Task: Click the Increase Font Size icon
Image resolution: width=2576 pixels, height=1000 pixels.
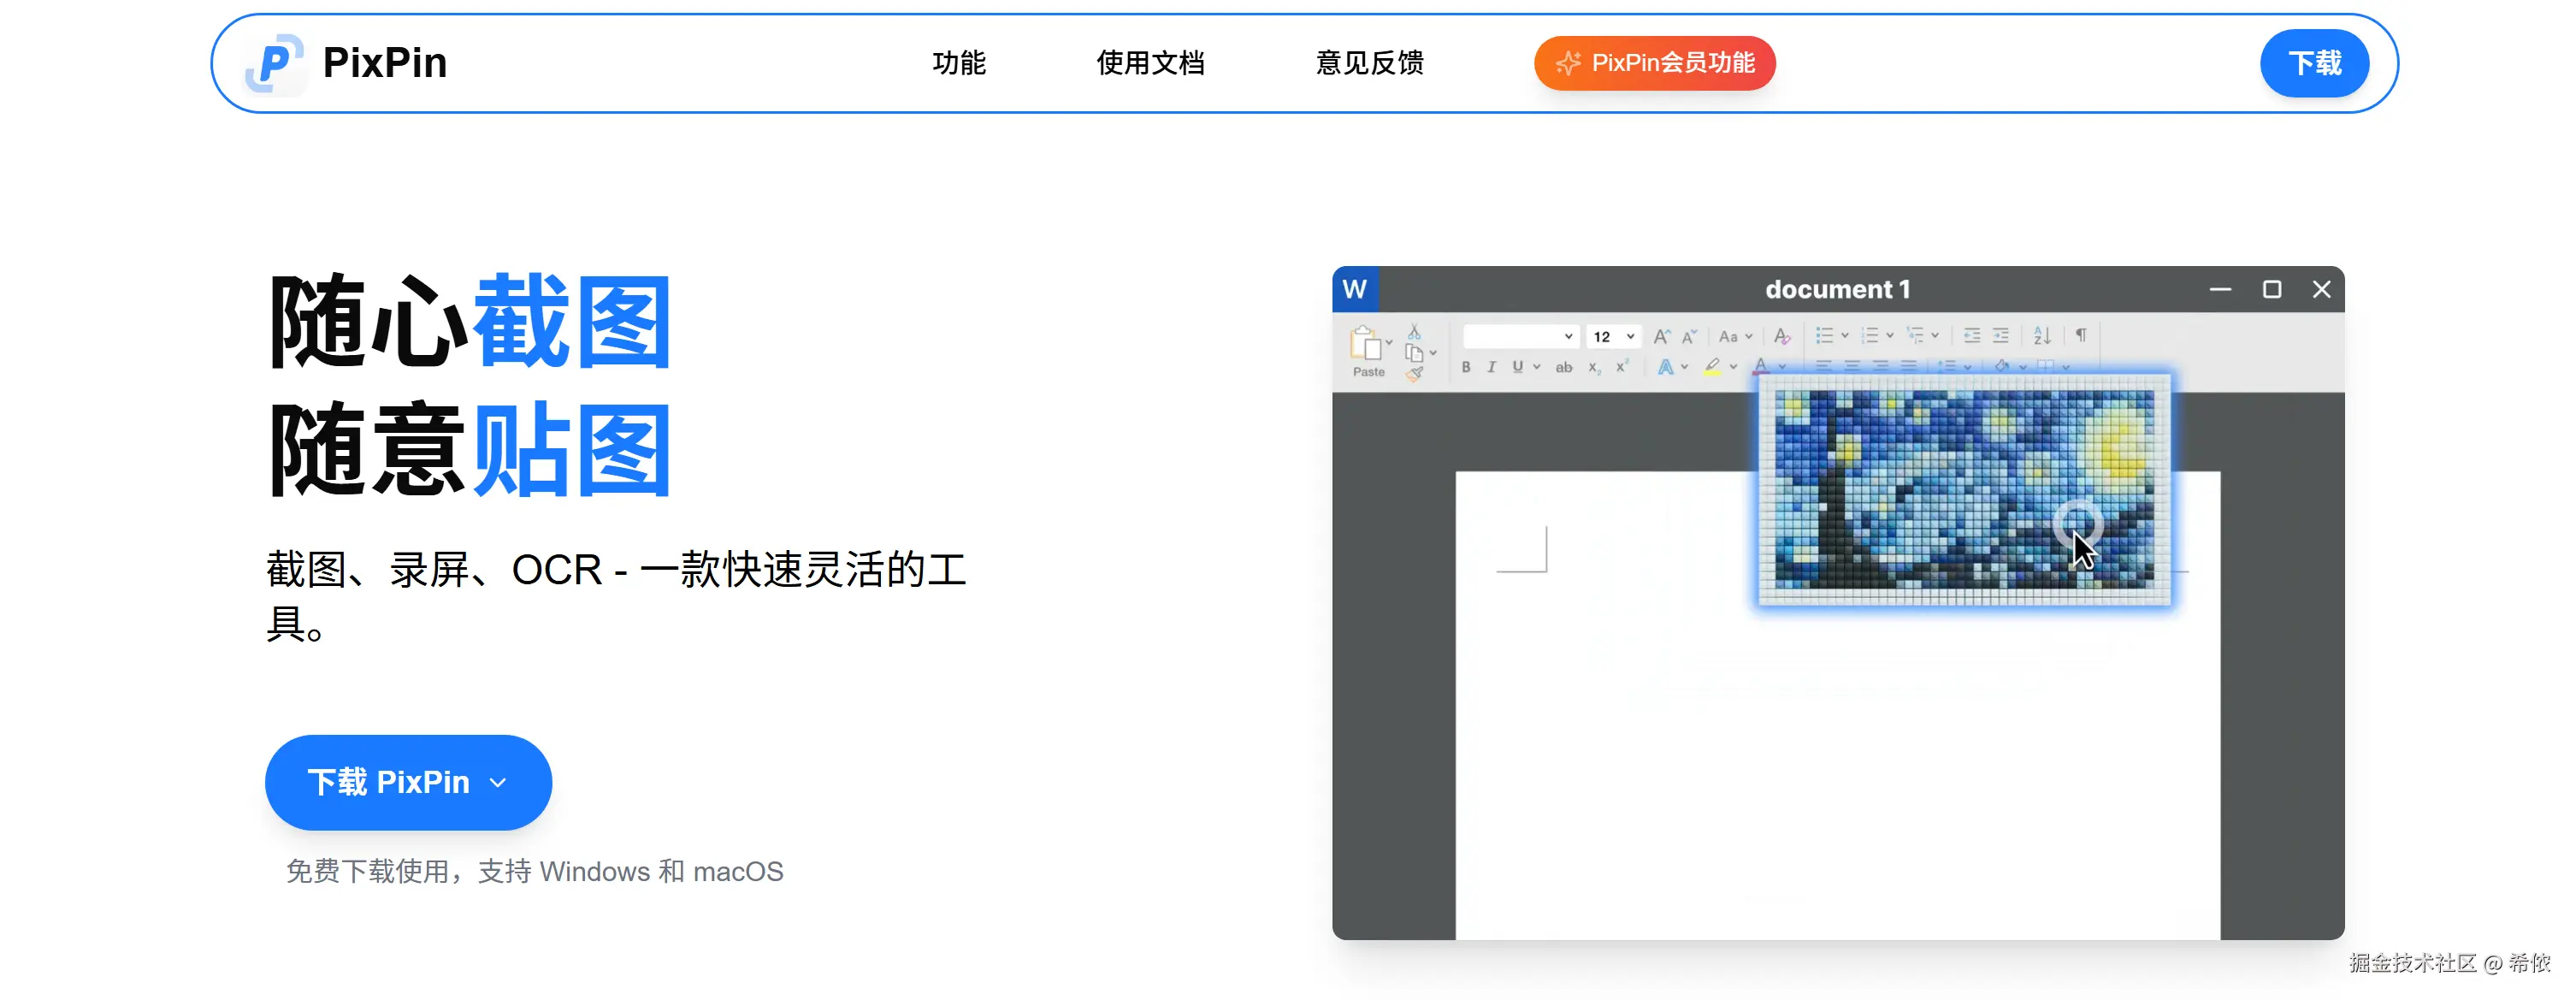Action: click(x=1662, y=336)
